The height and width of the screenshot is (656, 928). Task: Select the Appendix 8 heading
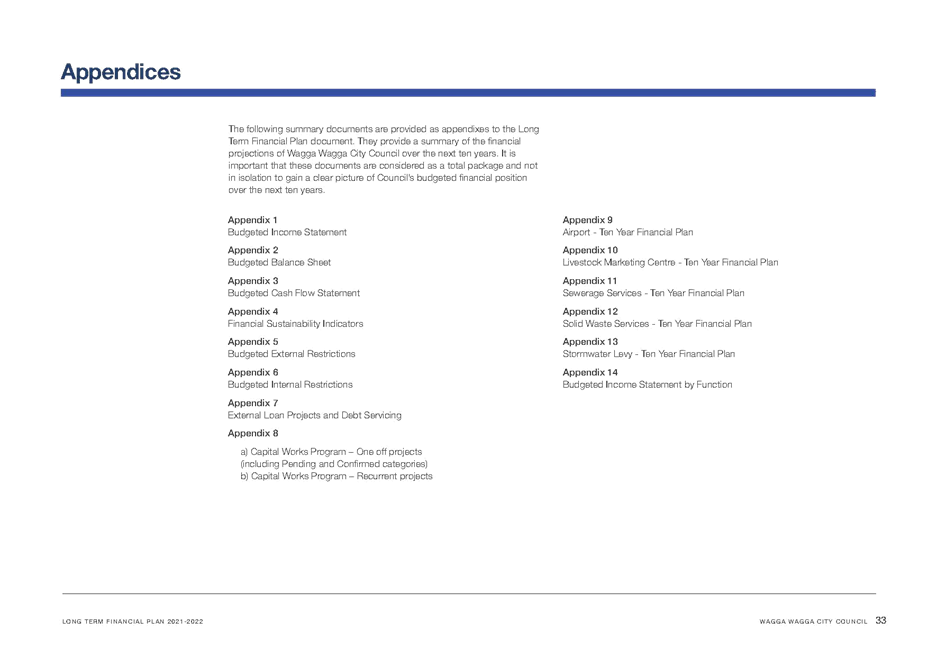tap(253, 433)
